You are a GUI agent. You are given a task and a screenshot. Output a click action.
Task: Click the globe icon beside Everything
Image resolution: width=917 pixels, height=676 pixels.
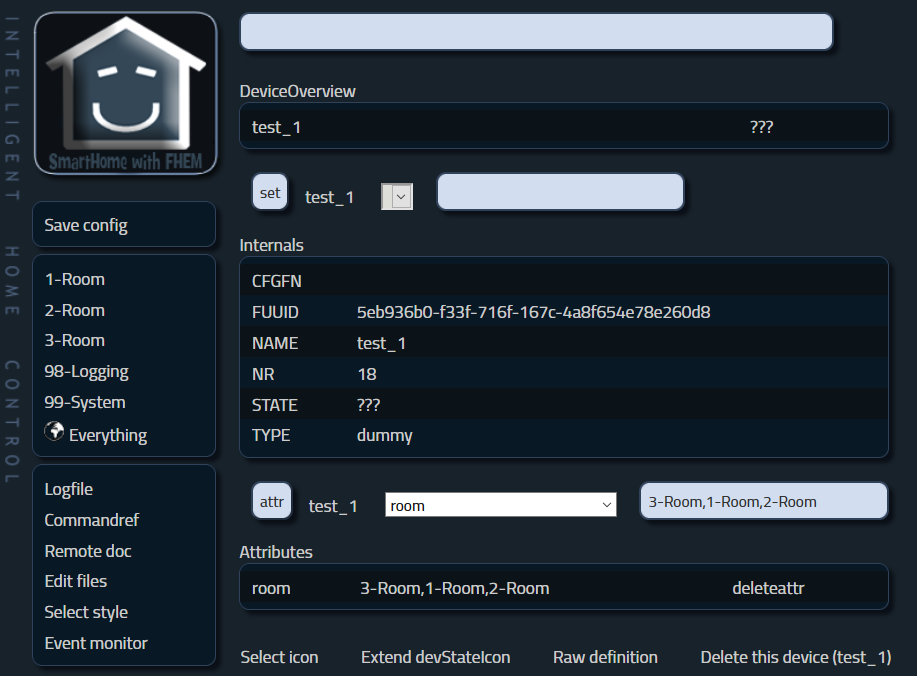pyautogui.click(x=55, y=432)
